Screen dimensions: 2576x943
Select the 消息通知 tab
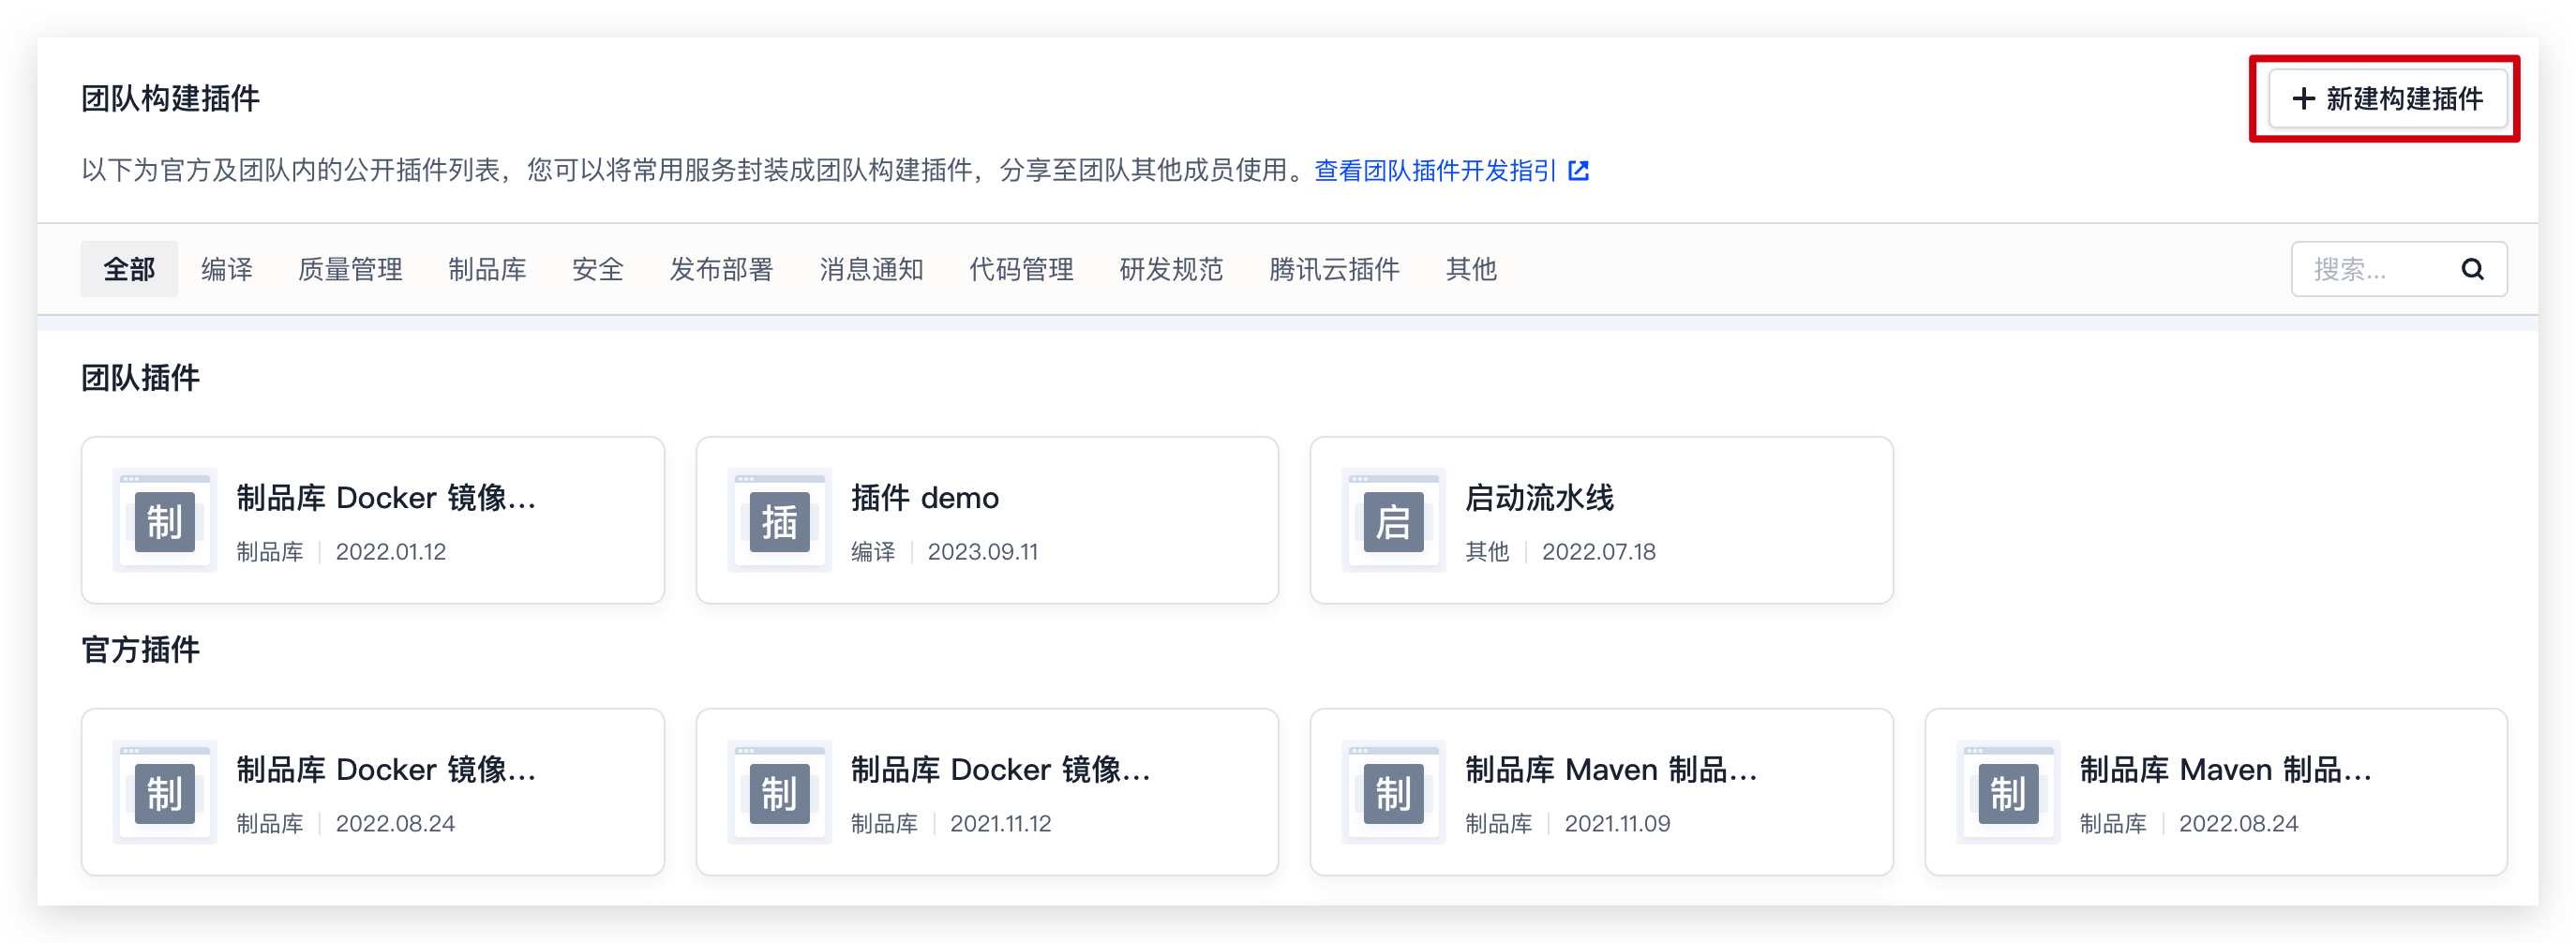pyautogui.click(x=871, y=269)
